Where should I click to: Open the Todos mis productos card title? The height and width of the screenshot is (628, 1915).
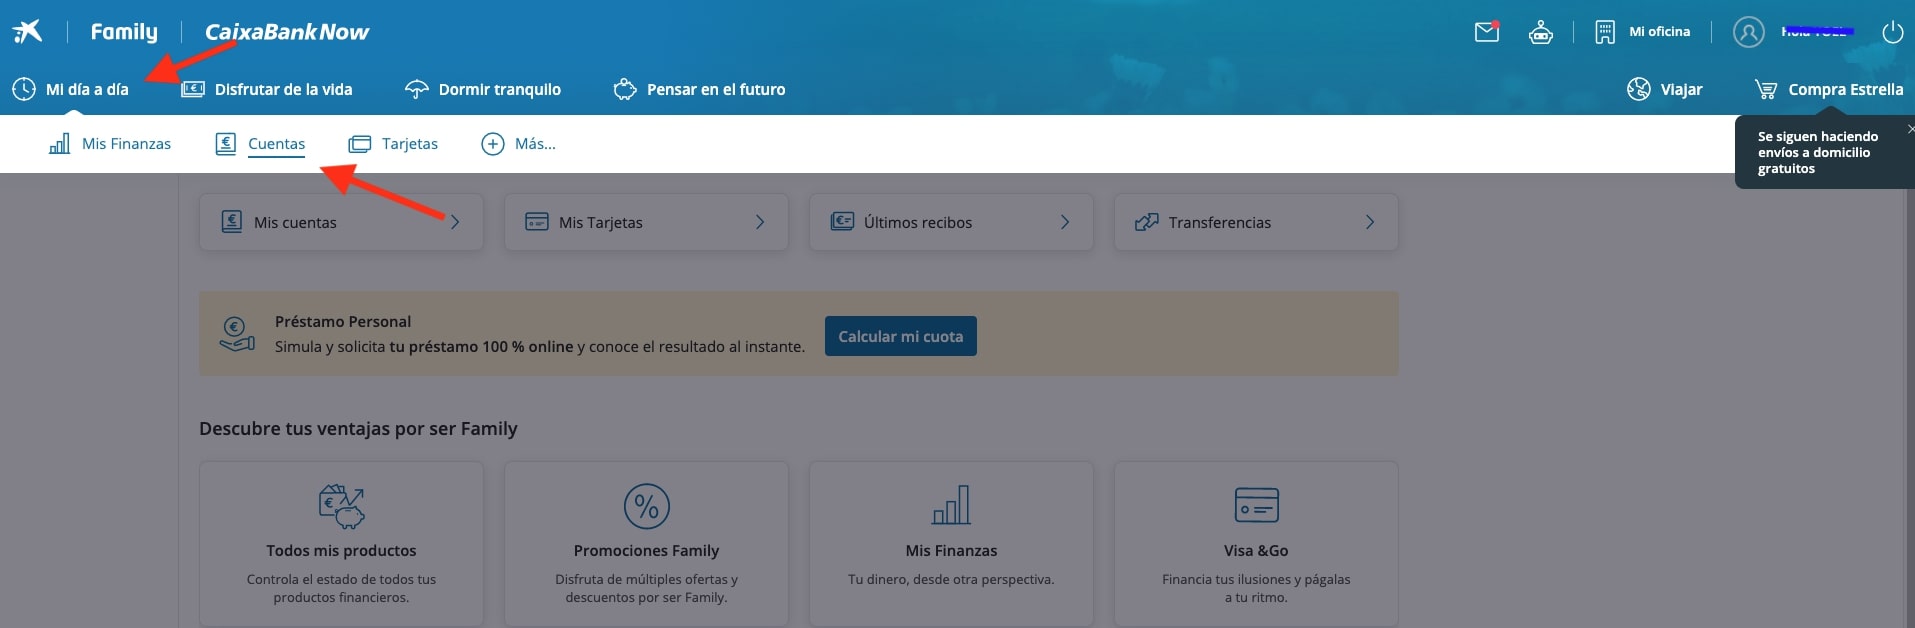point(341,551)
